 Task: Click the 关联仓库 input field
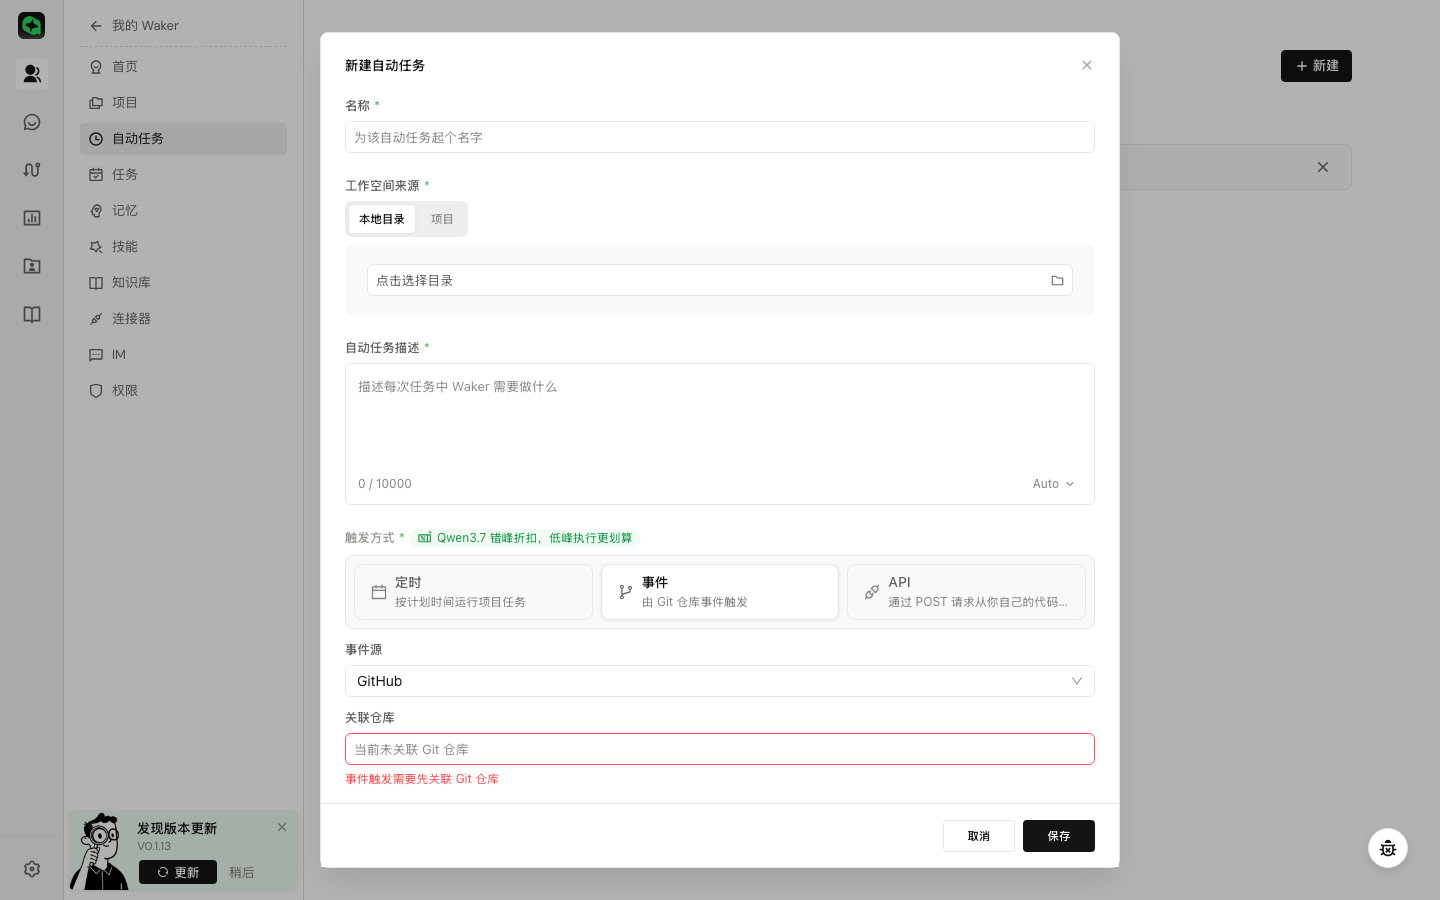pos(720,749)
